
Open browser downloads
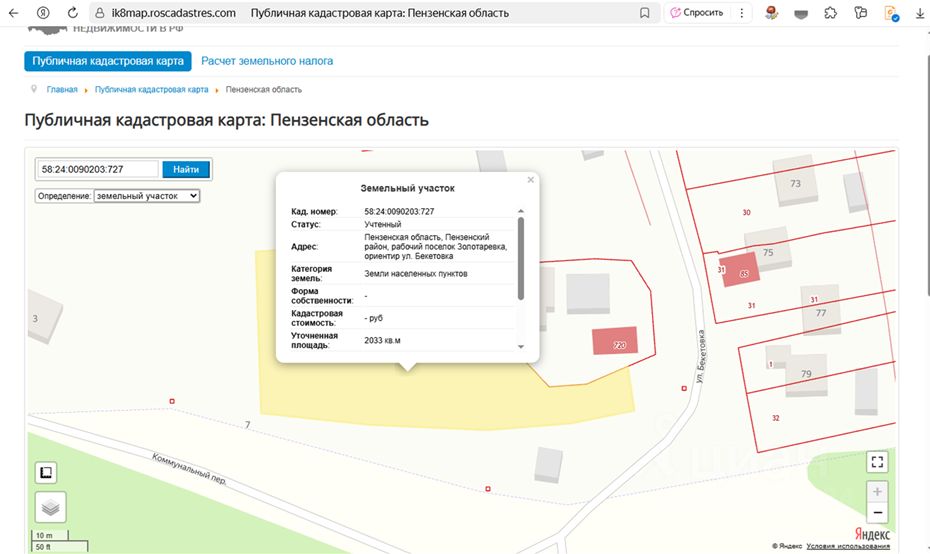(920, 13)
